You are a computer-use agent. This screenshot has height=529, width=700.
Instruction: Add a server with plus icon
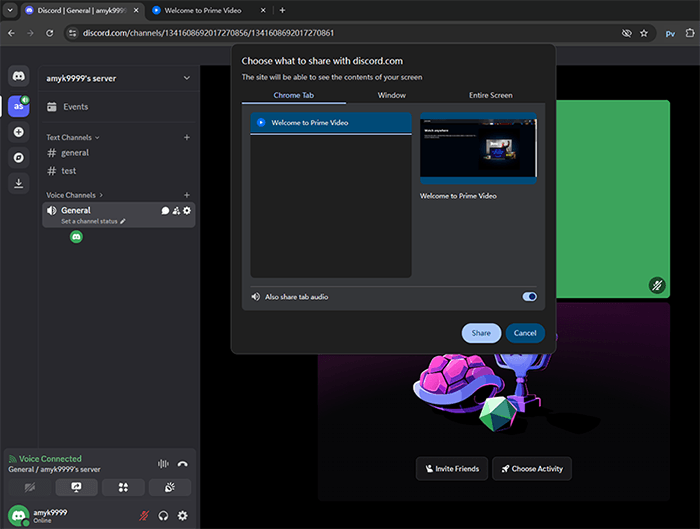[18, 132]
